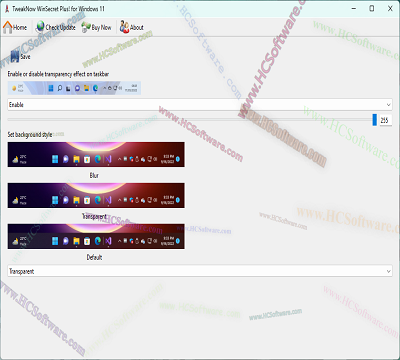Screen dimensions: 400x360
Task: Click the 'Set background style' label
Action: (x=30, y=135)
